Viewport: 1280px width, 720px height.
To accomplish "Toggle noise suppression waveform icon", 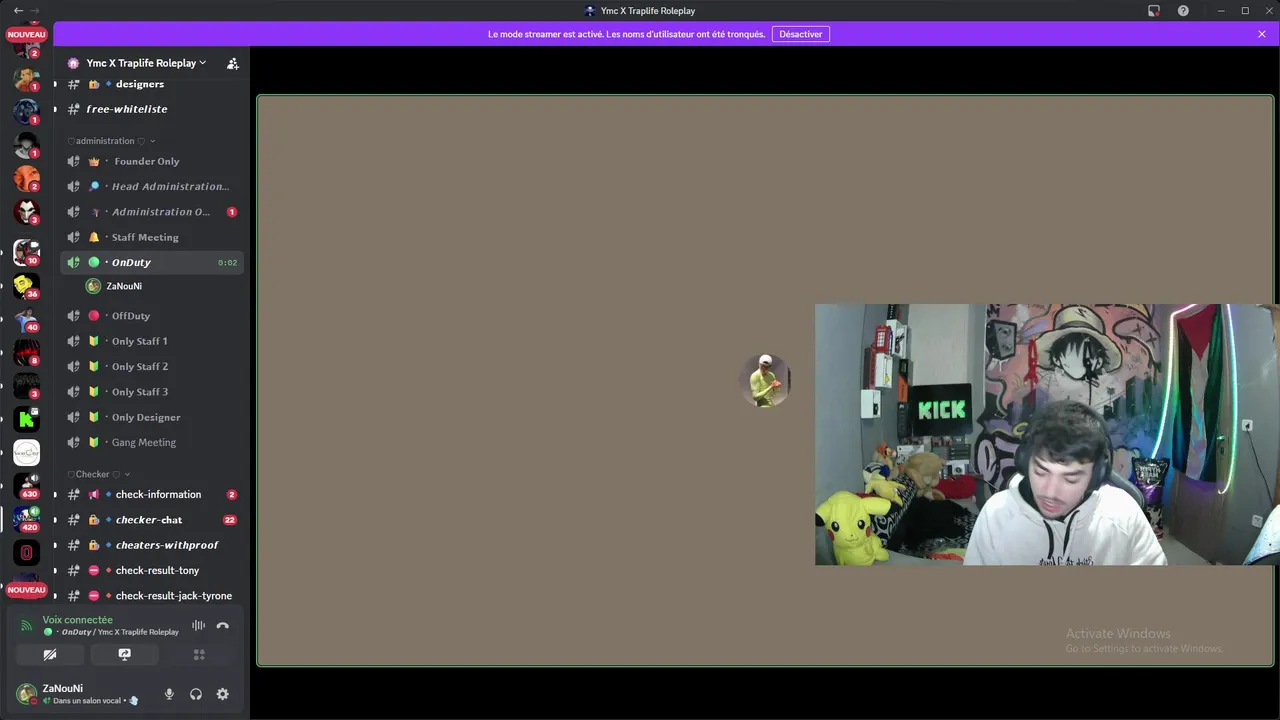I will (198, 626).
